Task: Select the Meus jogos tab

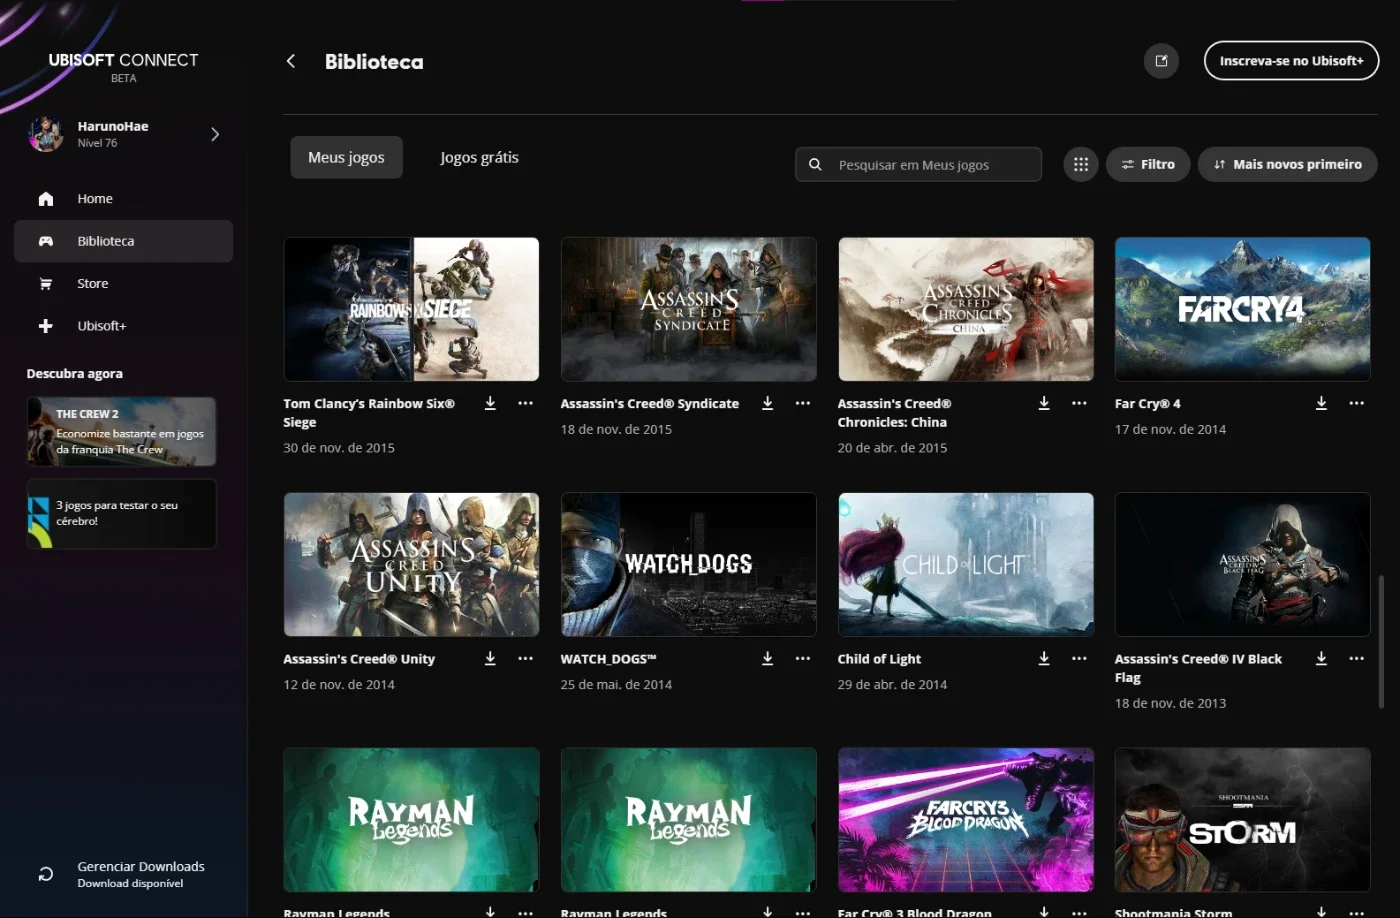Action: tap(346, 157)
